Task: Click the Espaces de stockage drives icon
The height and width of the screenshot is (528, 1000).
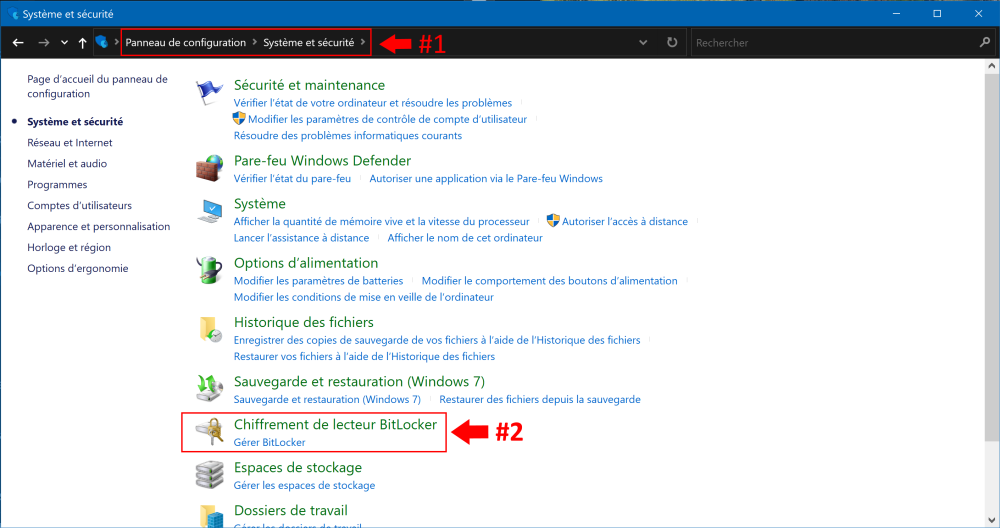Action: pos(209,475)
